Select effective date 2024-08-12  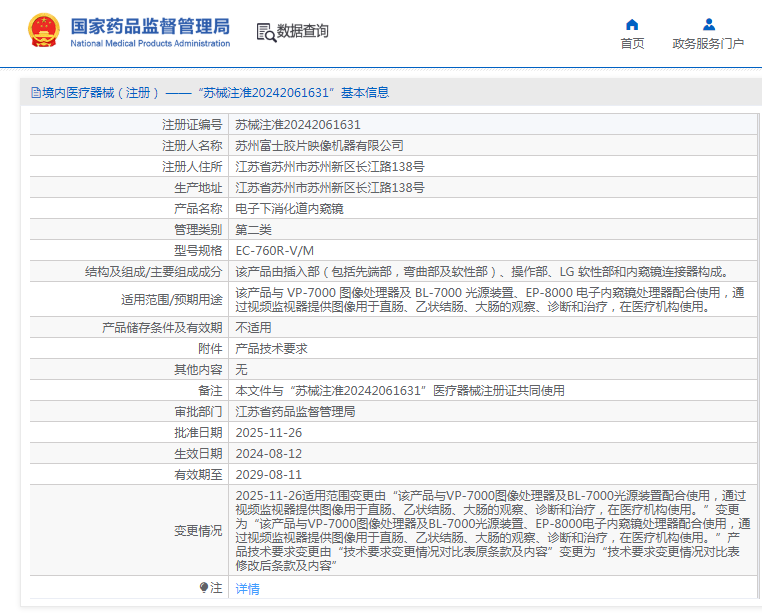[x=269, y=454]
